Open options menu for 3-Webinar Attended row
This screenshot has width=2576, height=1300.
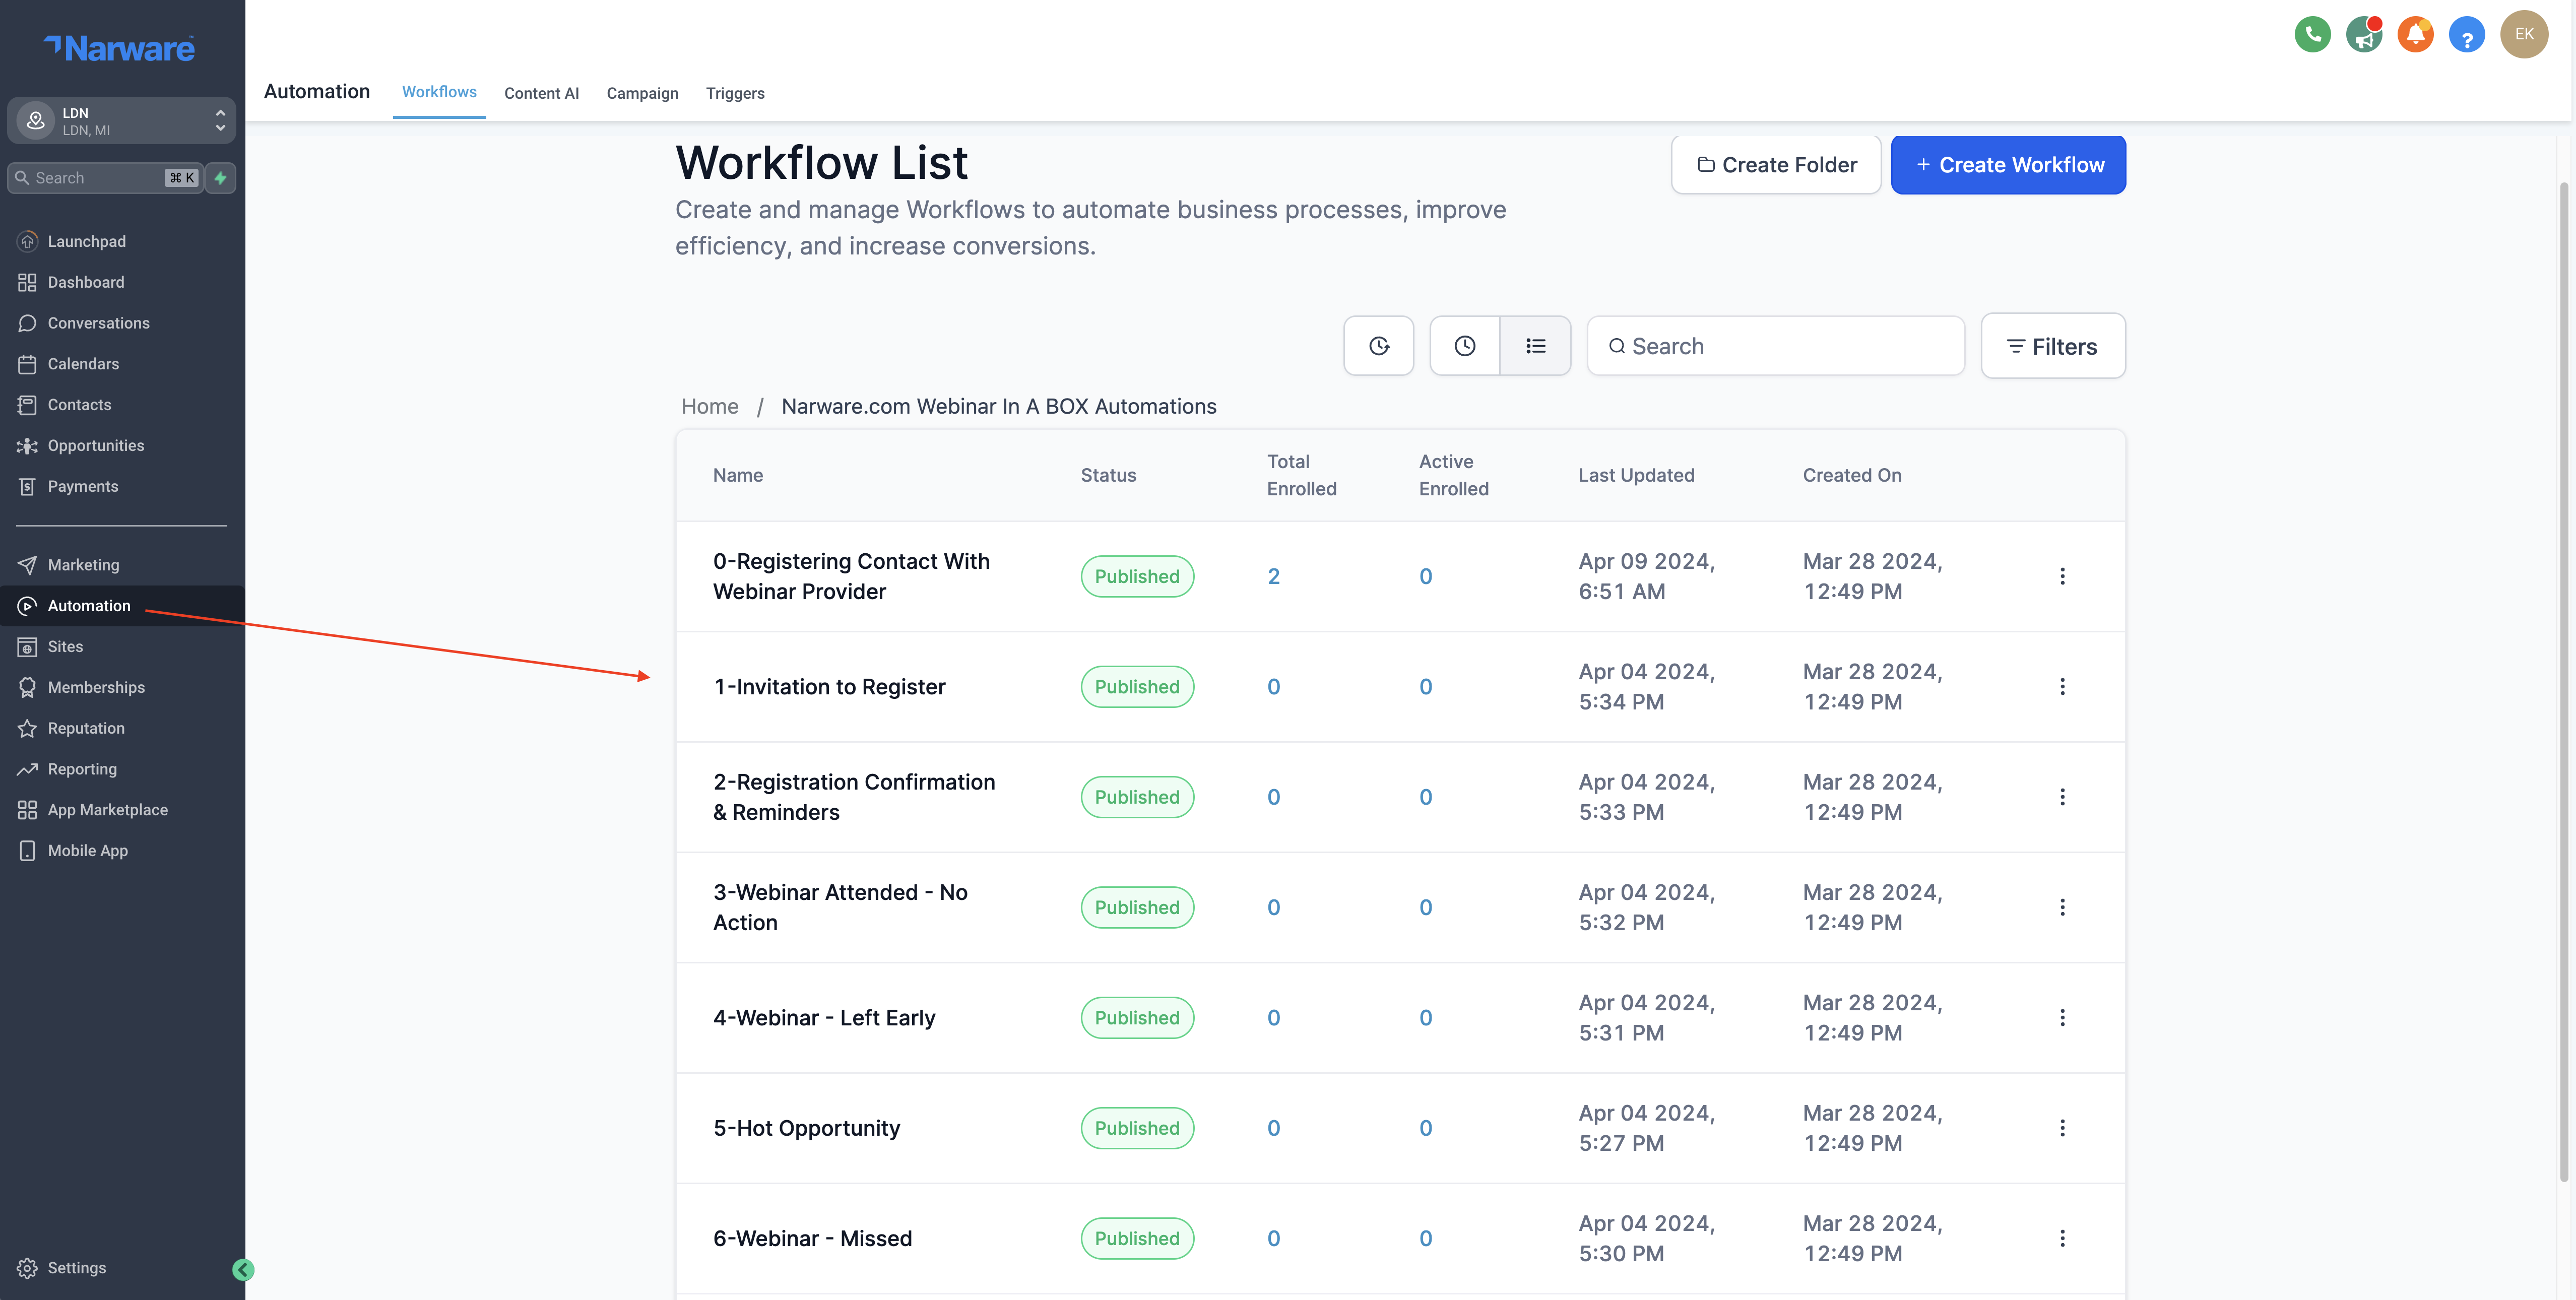2062,907
